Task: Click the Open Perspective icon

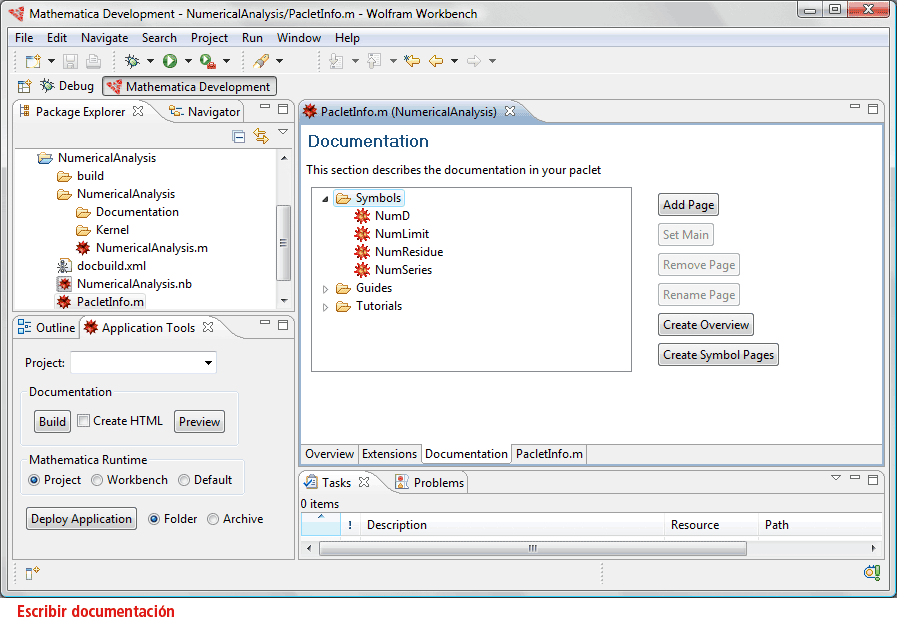Action: coord(25,87)
